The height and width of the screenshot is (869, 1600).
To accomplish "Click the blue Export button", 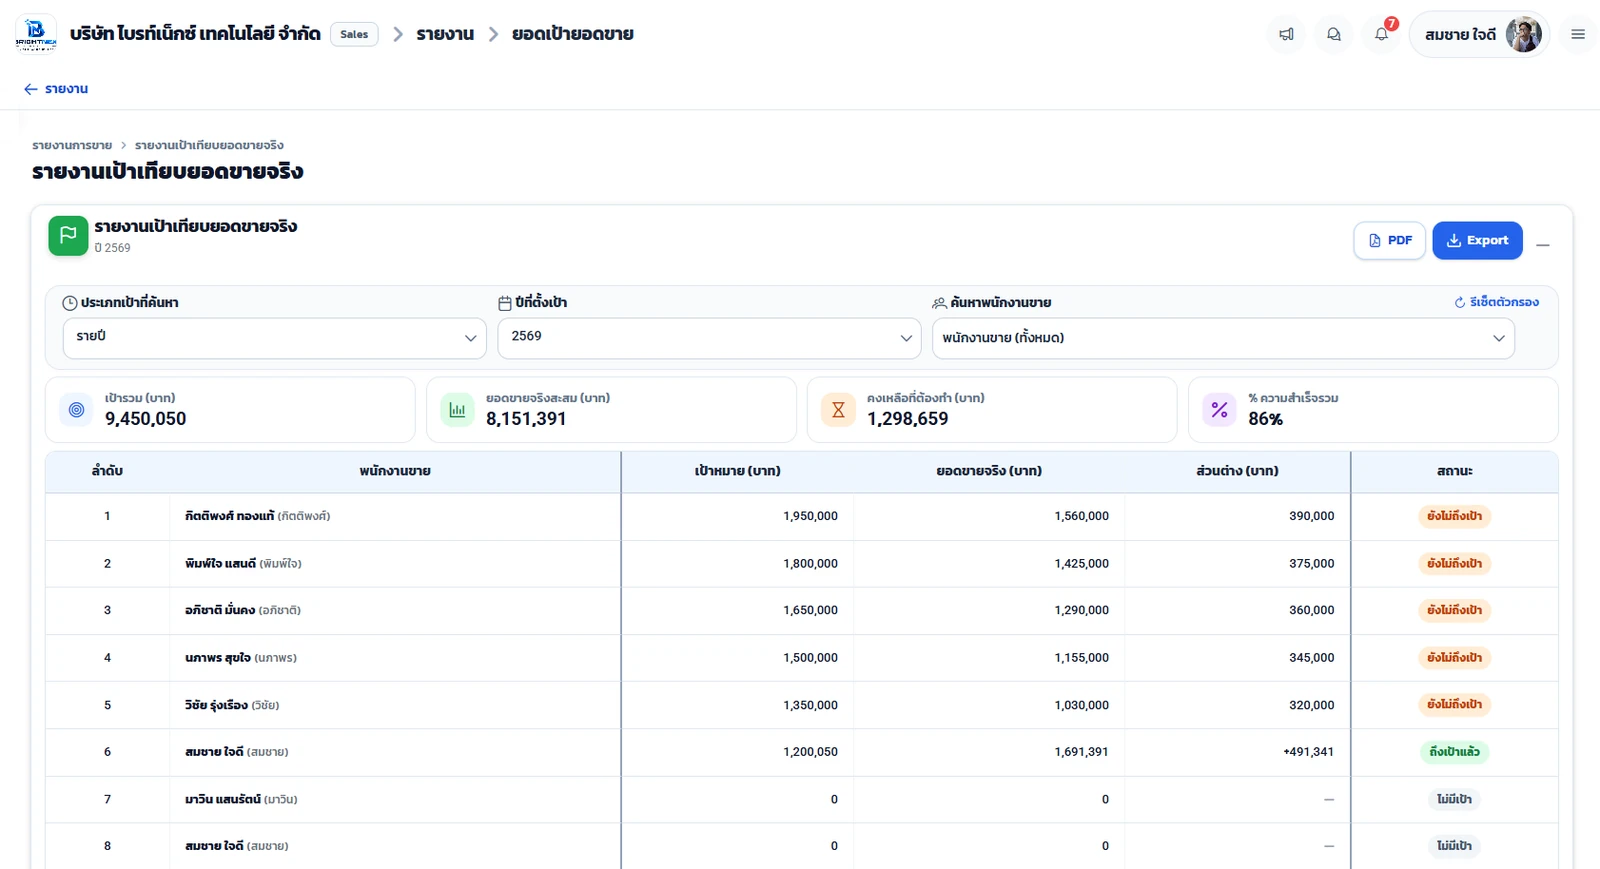I will tap(1477, 240).
